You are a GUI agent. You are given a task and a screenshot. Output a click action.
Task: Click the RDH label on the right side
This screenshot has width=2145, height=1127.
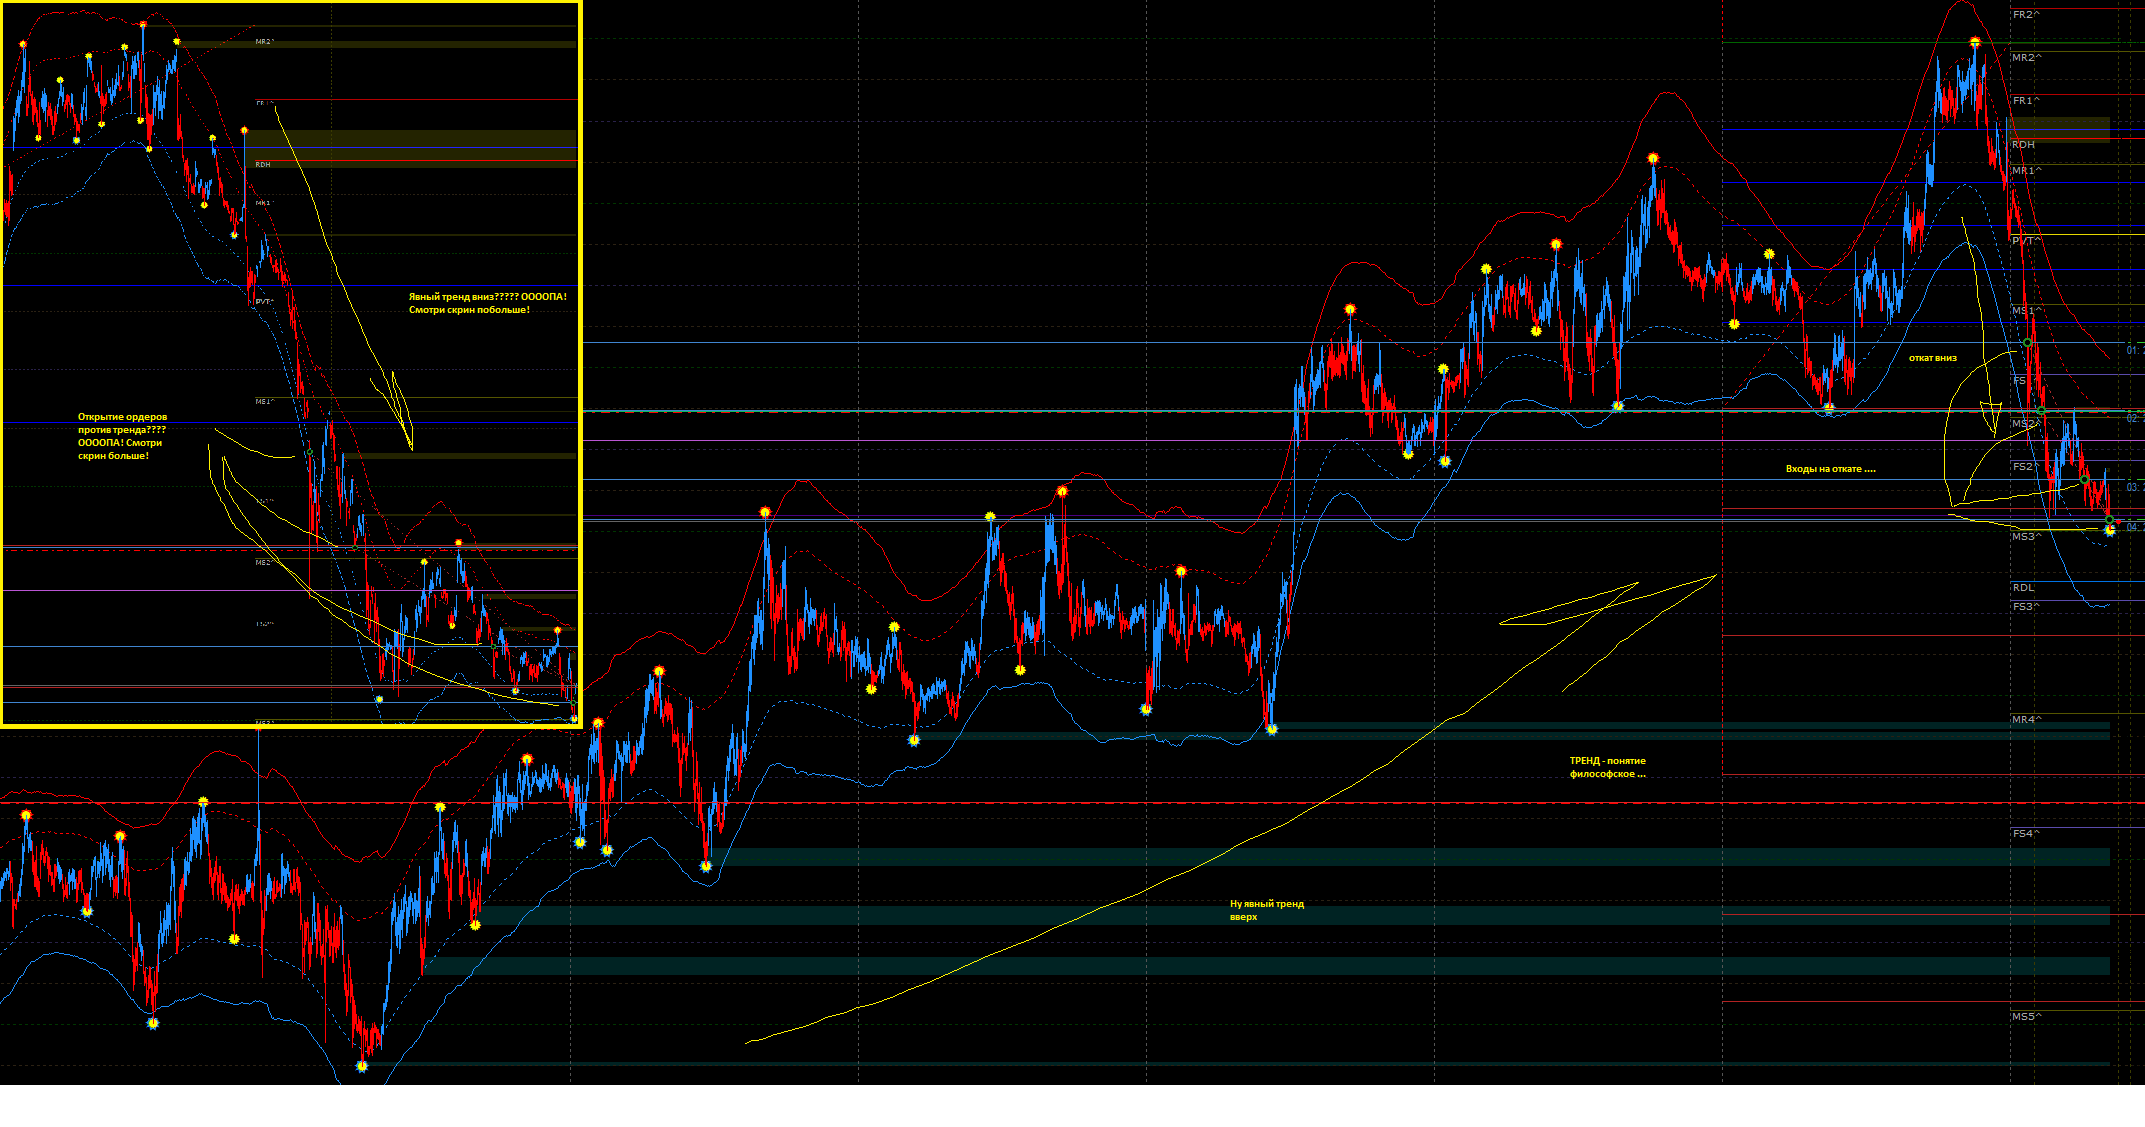tap(2023, 145)
